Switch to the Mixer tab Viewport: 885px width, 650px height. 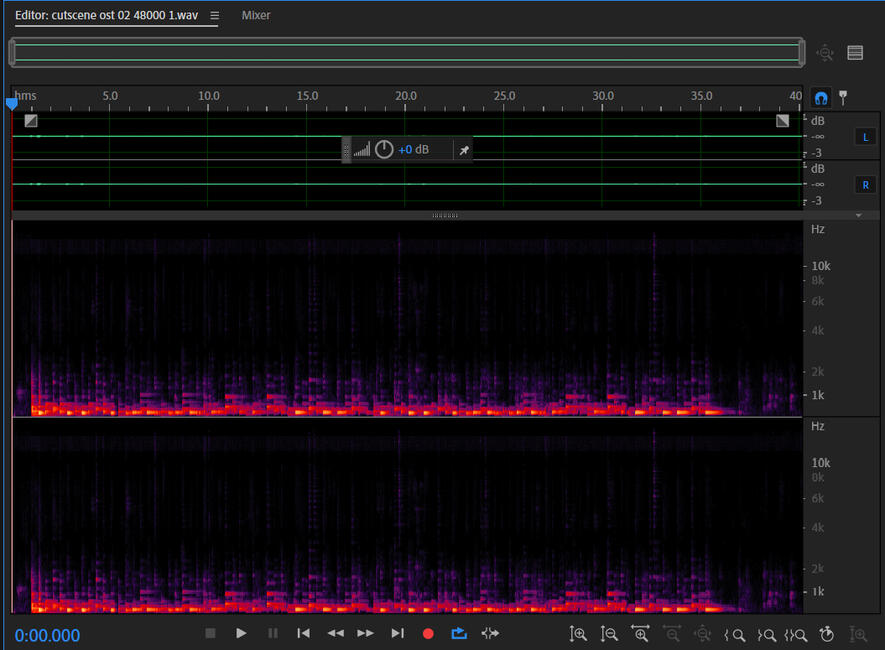[x=256, y=15]
